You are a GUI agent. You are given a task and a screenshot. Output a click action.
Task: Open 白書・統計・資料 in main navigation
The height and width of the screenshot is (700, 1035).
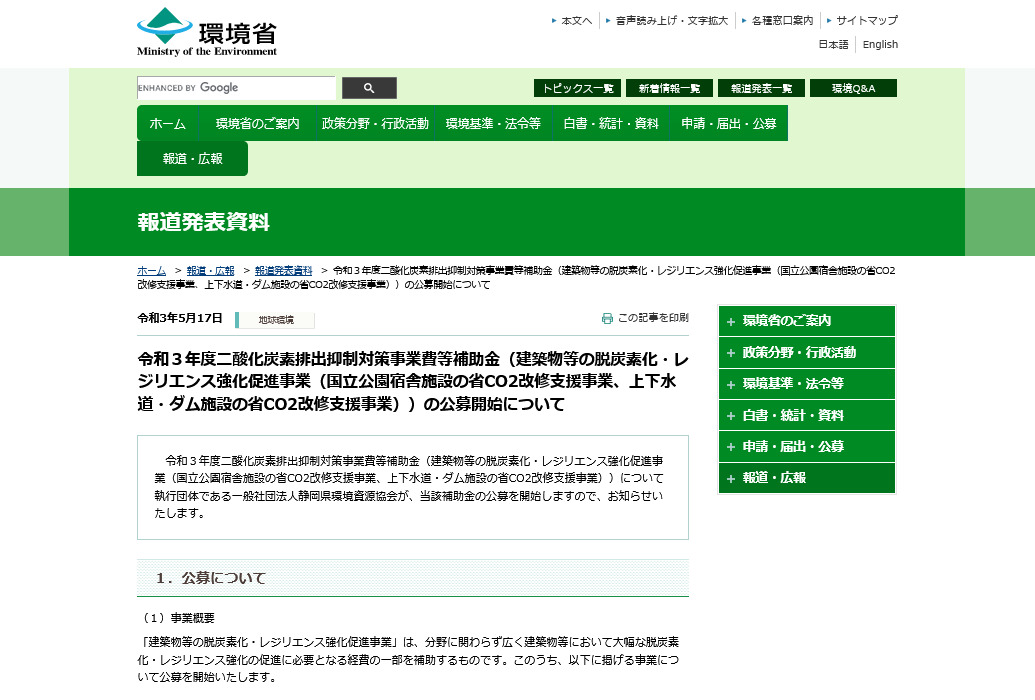coord(610,123)
